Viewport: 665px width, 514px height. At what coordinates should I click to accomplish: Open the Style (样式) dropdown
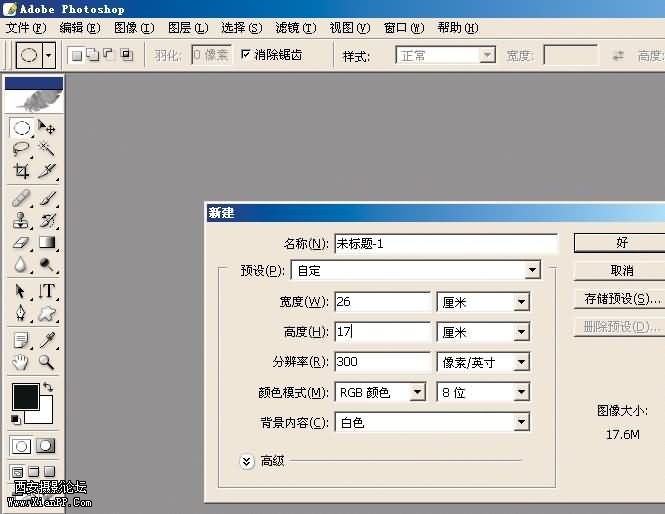pyautogui.click(x=487, y=55)
